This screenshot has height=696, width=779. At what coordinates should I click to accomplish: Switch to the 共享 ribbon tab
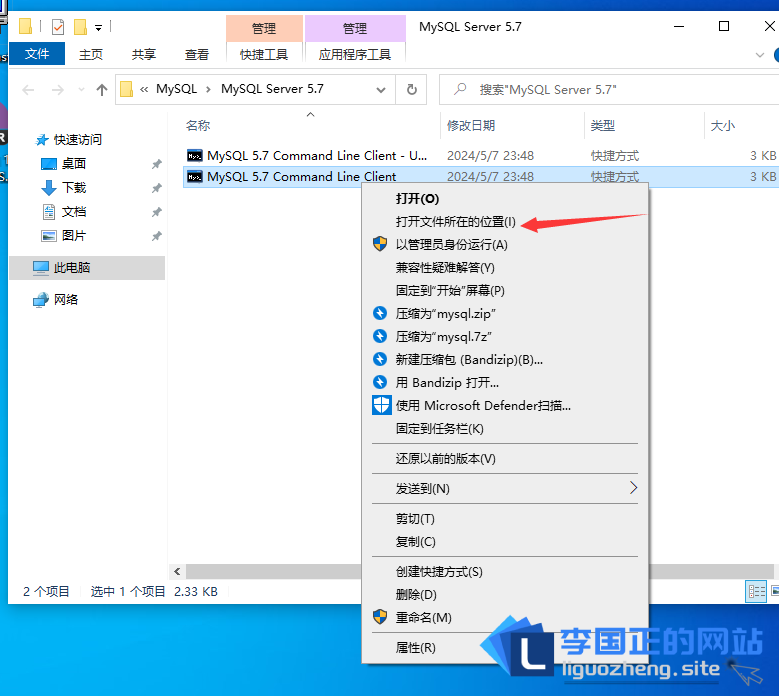point(144,54)
